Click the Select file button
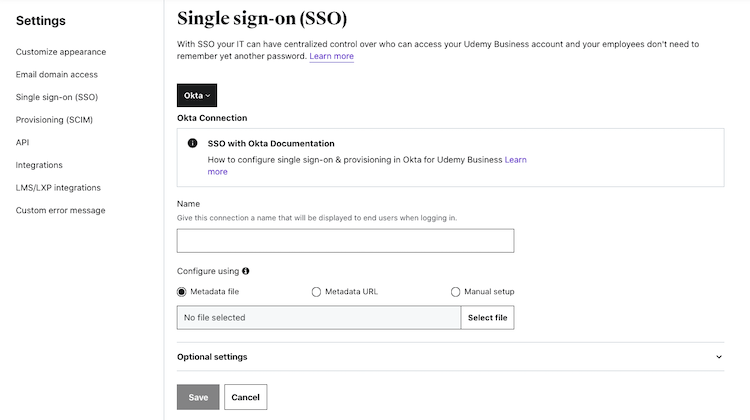This screenshot has width=750, height=420. pos(487,318)
